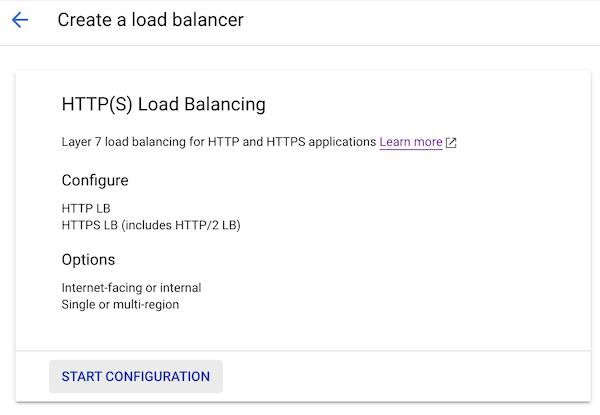
Task: Click the "Single or multi-region" option text
Action: pyautogui.click(x=120, y=304)
